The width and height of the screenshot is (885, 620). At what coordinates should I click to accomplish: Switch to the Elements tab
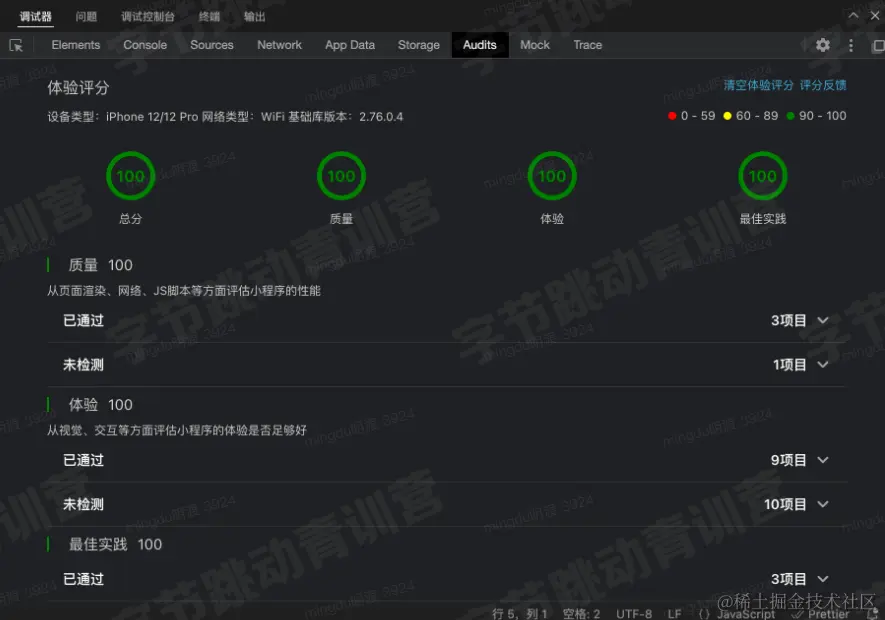(75, 45)
